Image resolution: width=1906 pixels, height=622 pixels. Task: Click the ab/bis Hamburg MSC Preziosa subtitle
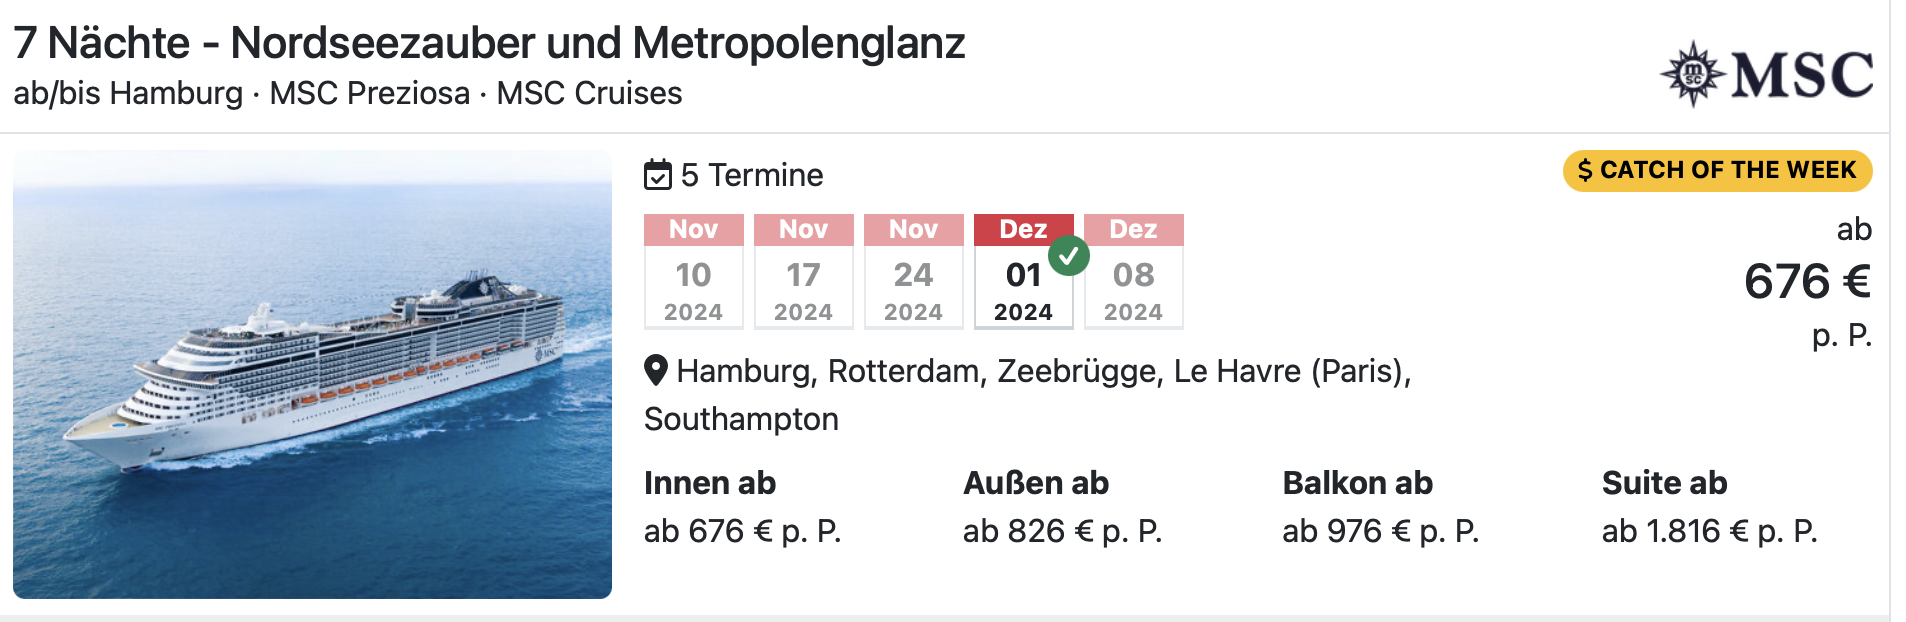[348, 93]
